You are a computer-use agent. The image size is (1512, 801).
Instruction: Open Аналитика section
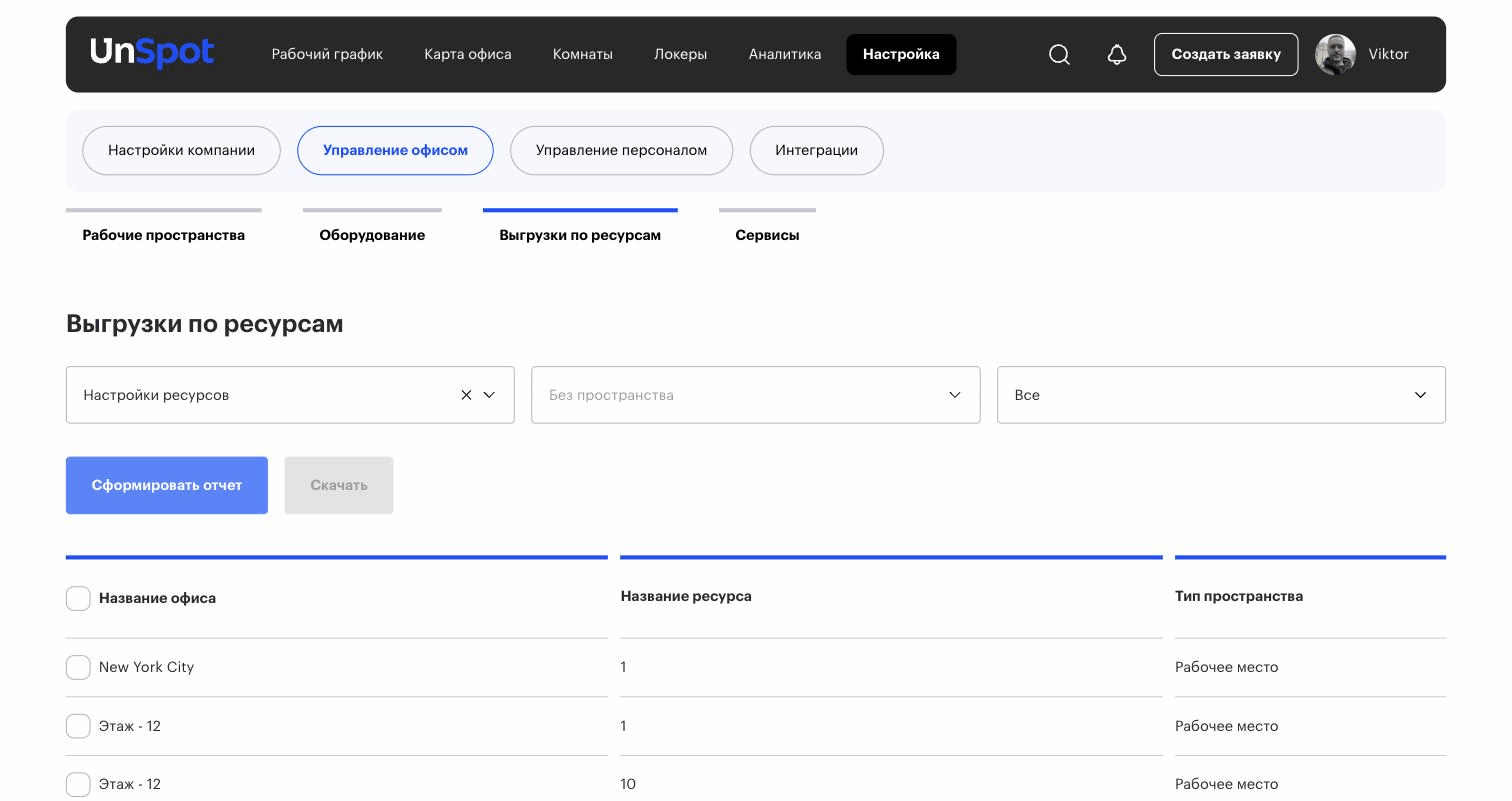(x=785, y=54)
